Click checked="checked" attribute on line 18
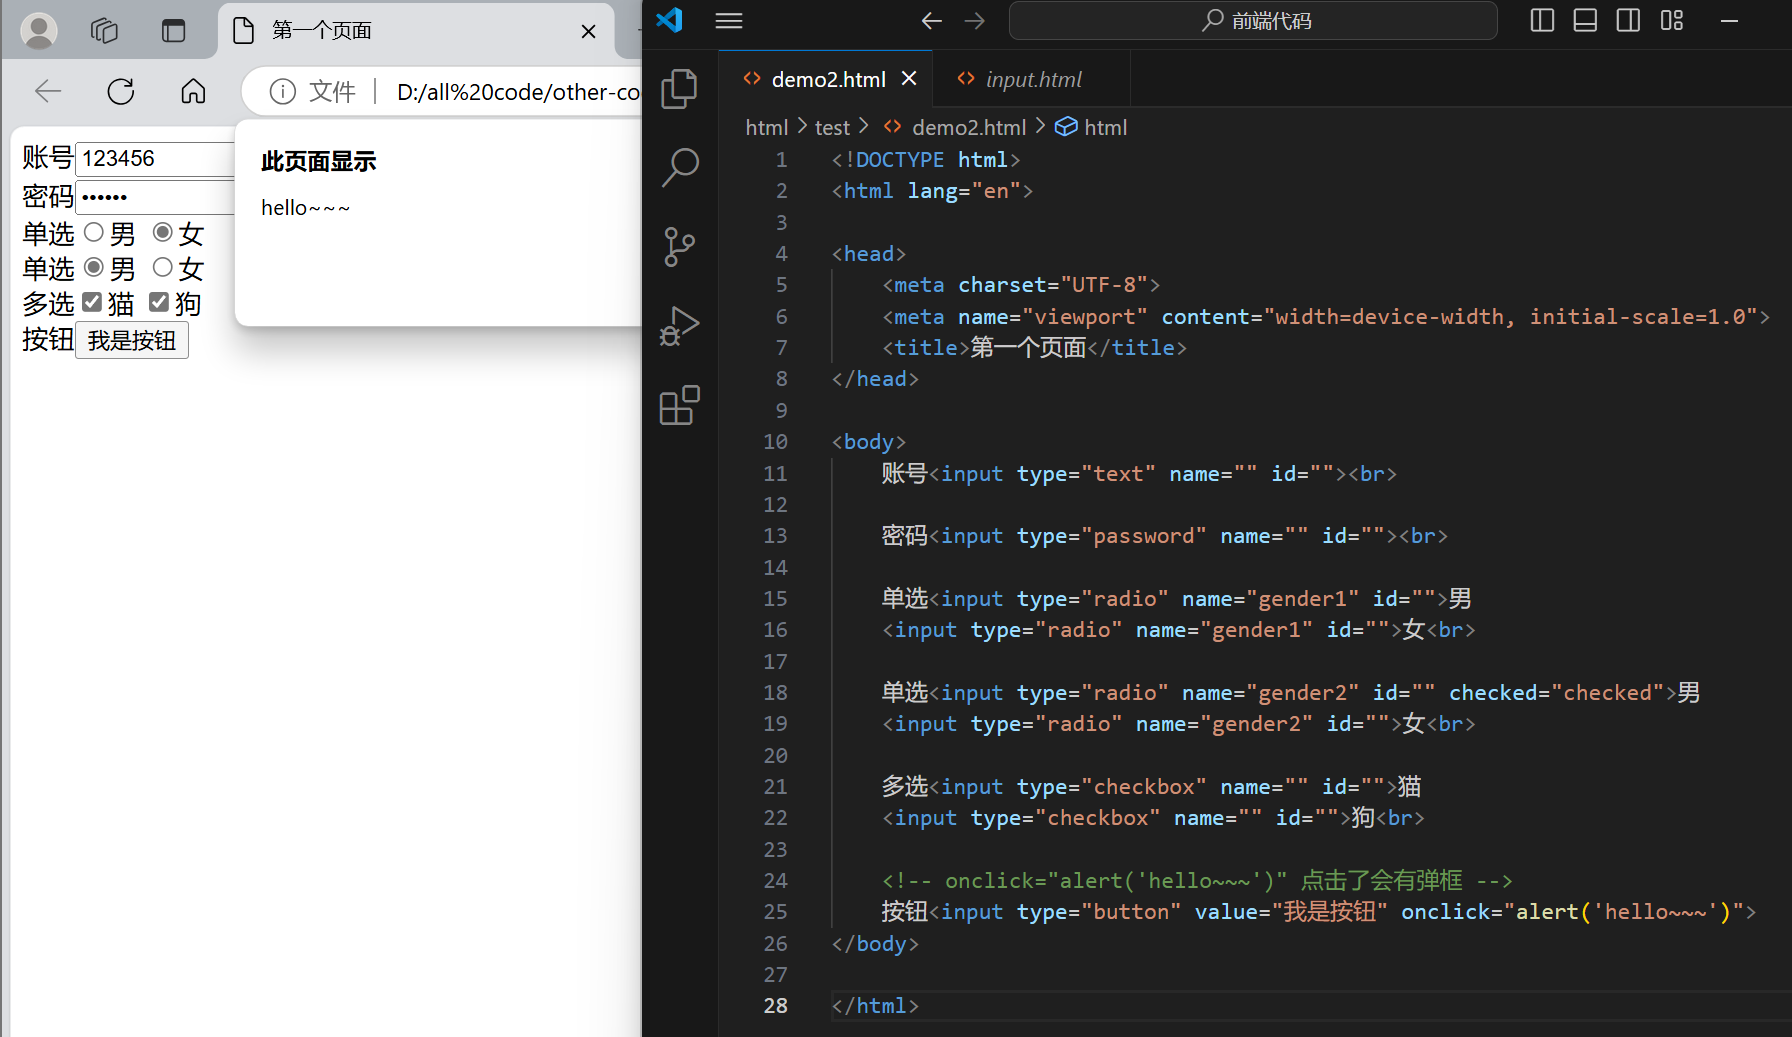The width and height of the screenshot is (1792, 1037). pos(1557,693)
